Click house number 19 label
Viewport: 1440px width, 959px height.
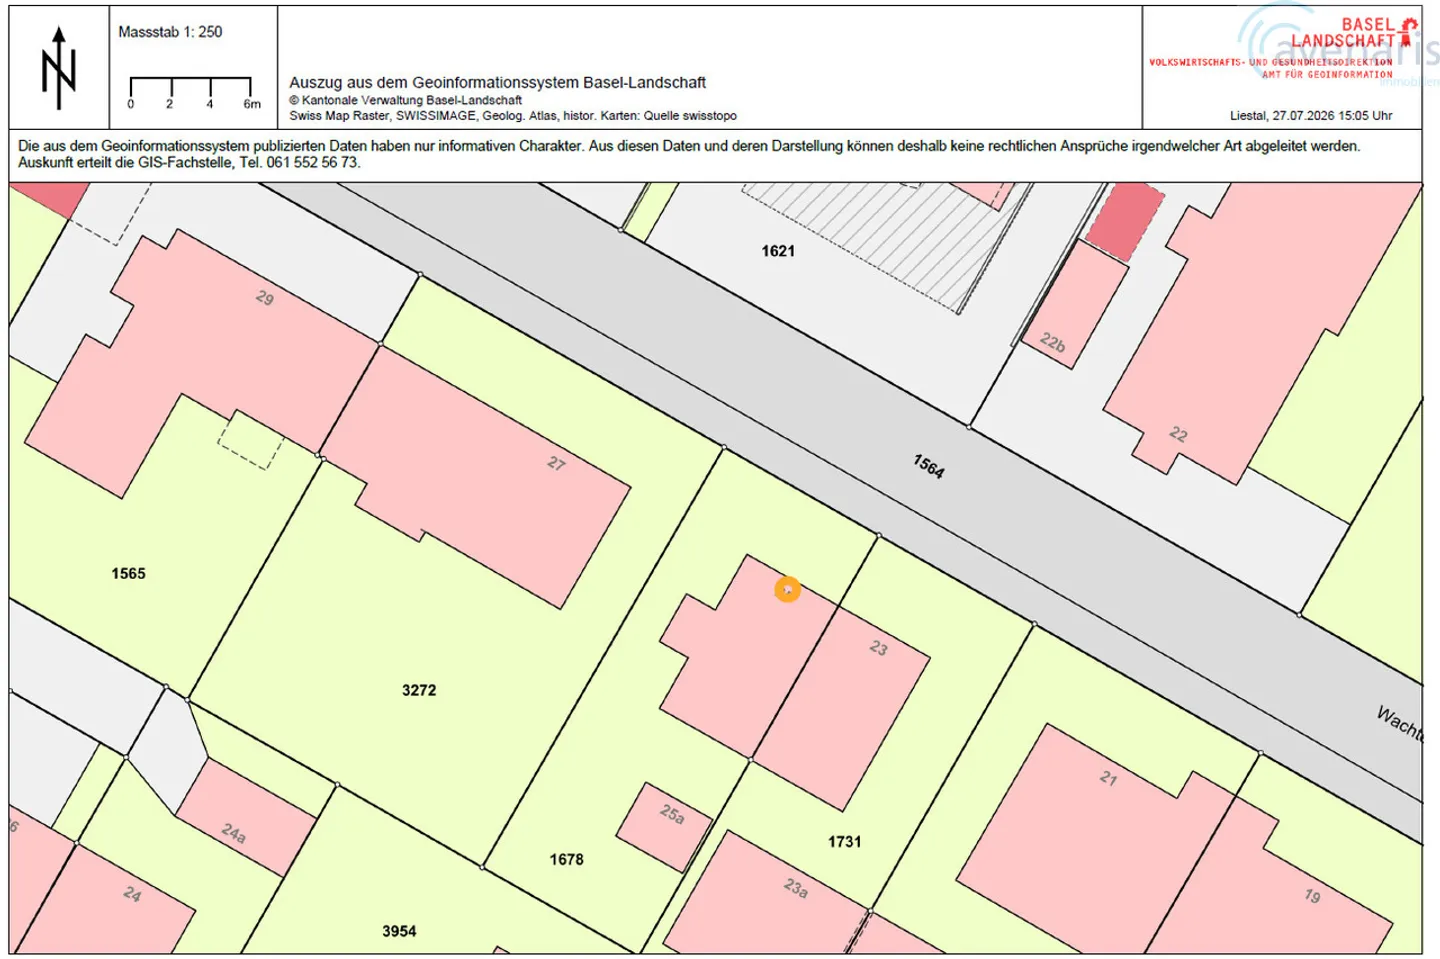tap(1312, 896)
